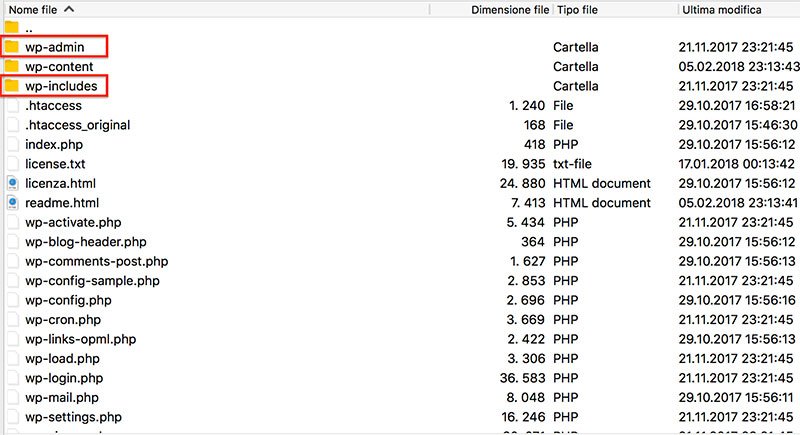Sort by Dimensione file column header
Image resolution: width=800 pixels, height=435 pixels.
(x=510, y=10)
